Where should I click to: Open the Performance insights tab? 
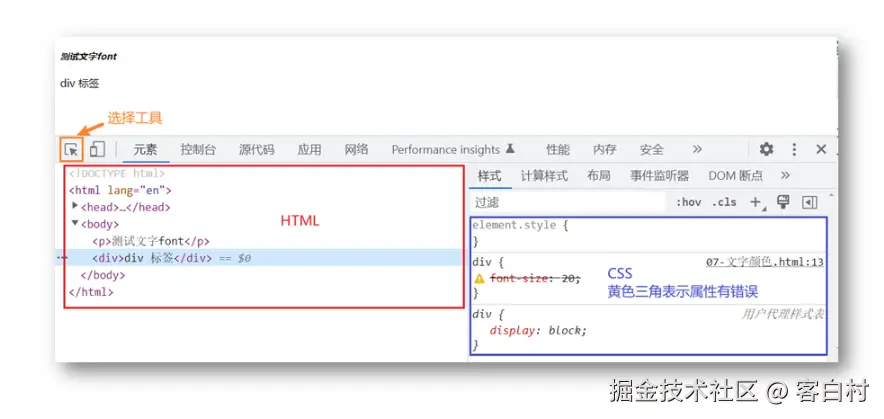[x=453, y=149]
